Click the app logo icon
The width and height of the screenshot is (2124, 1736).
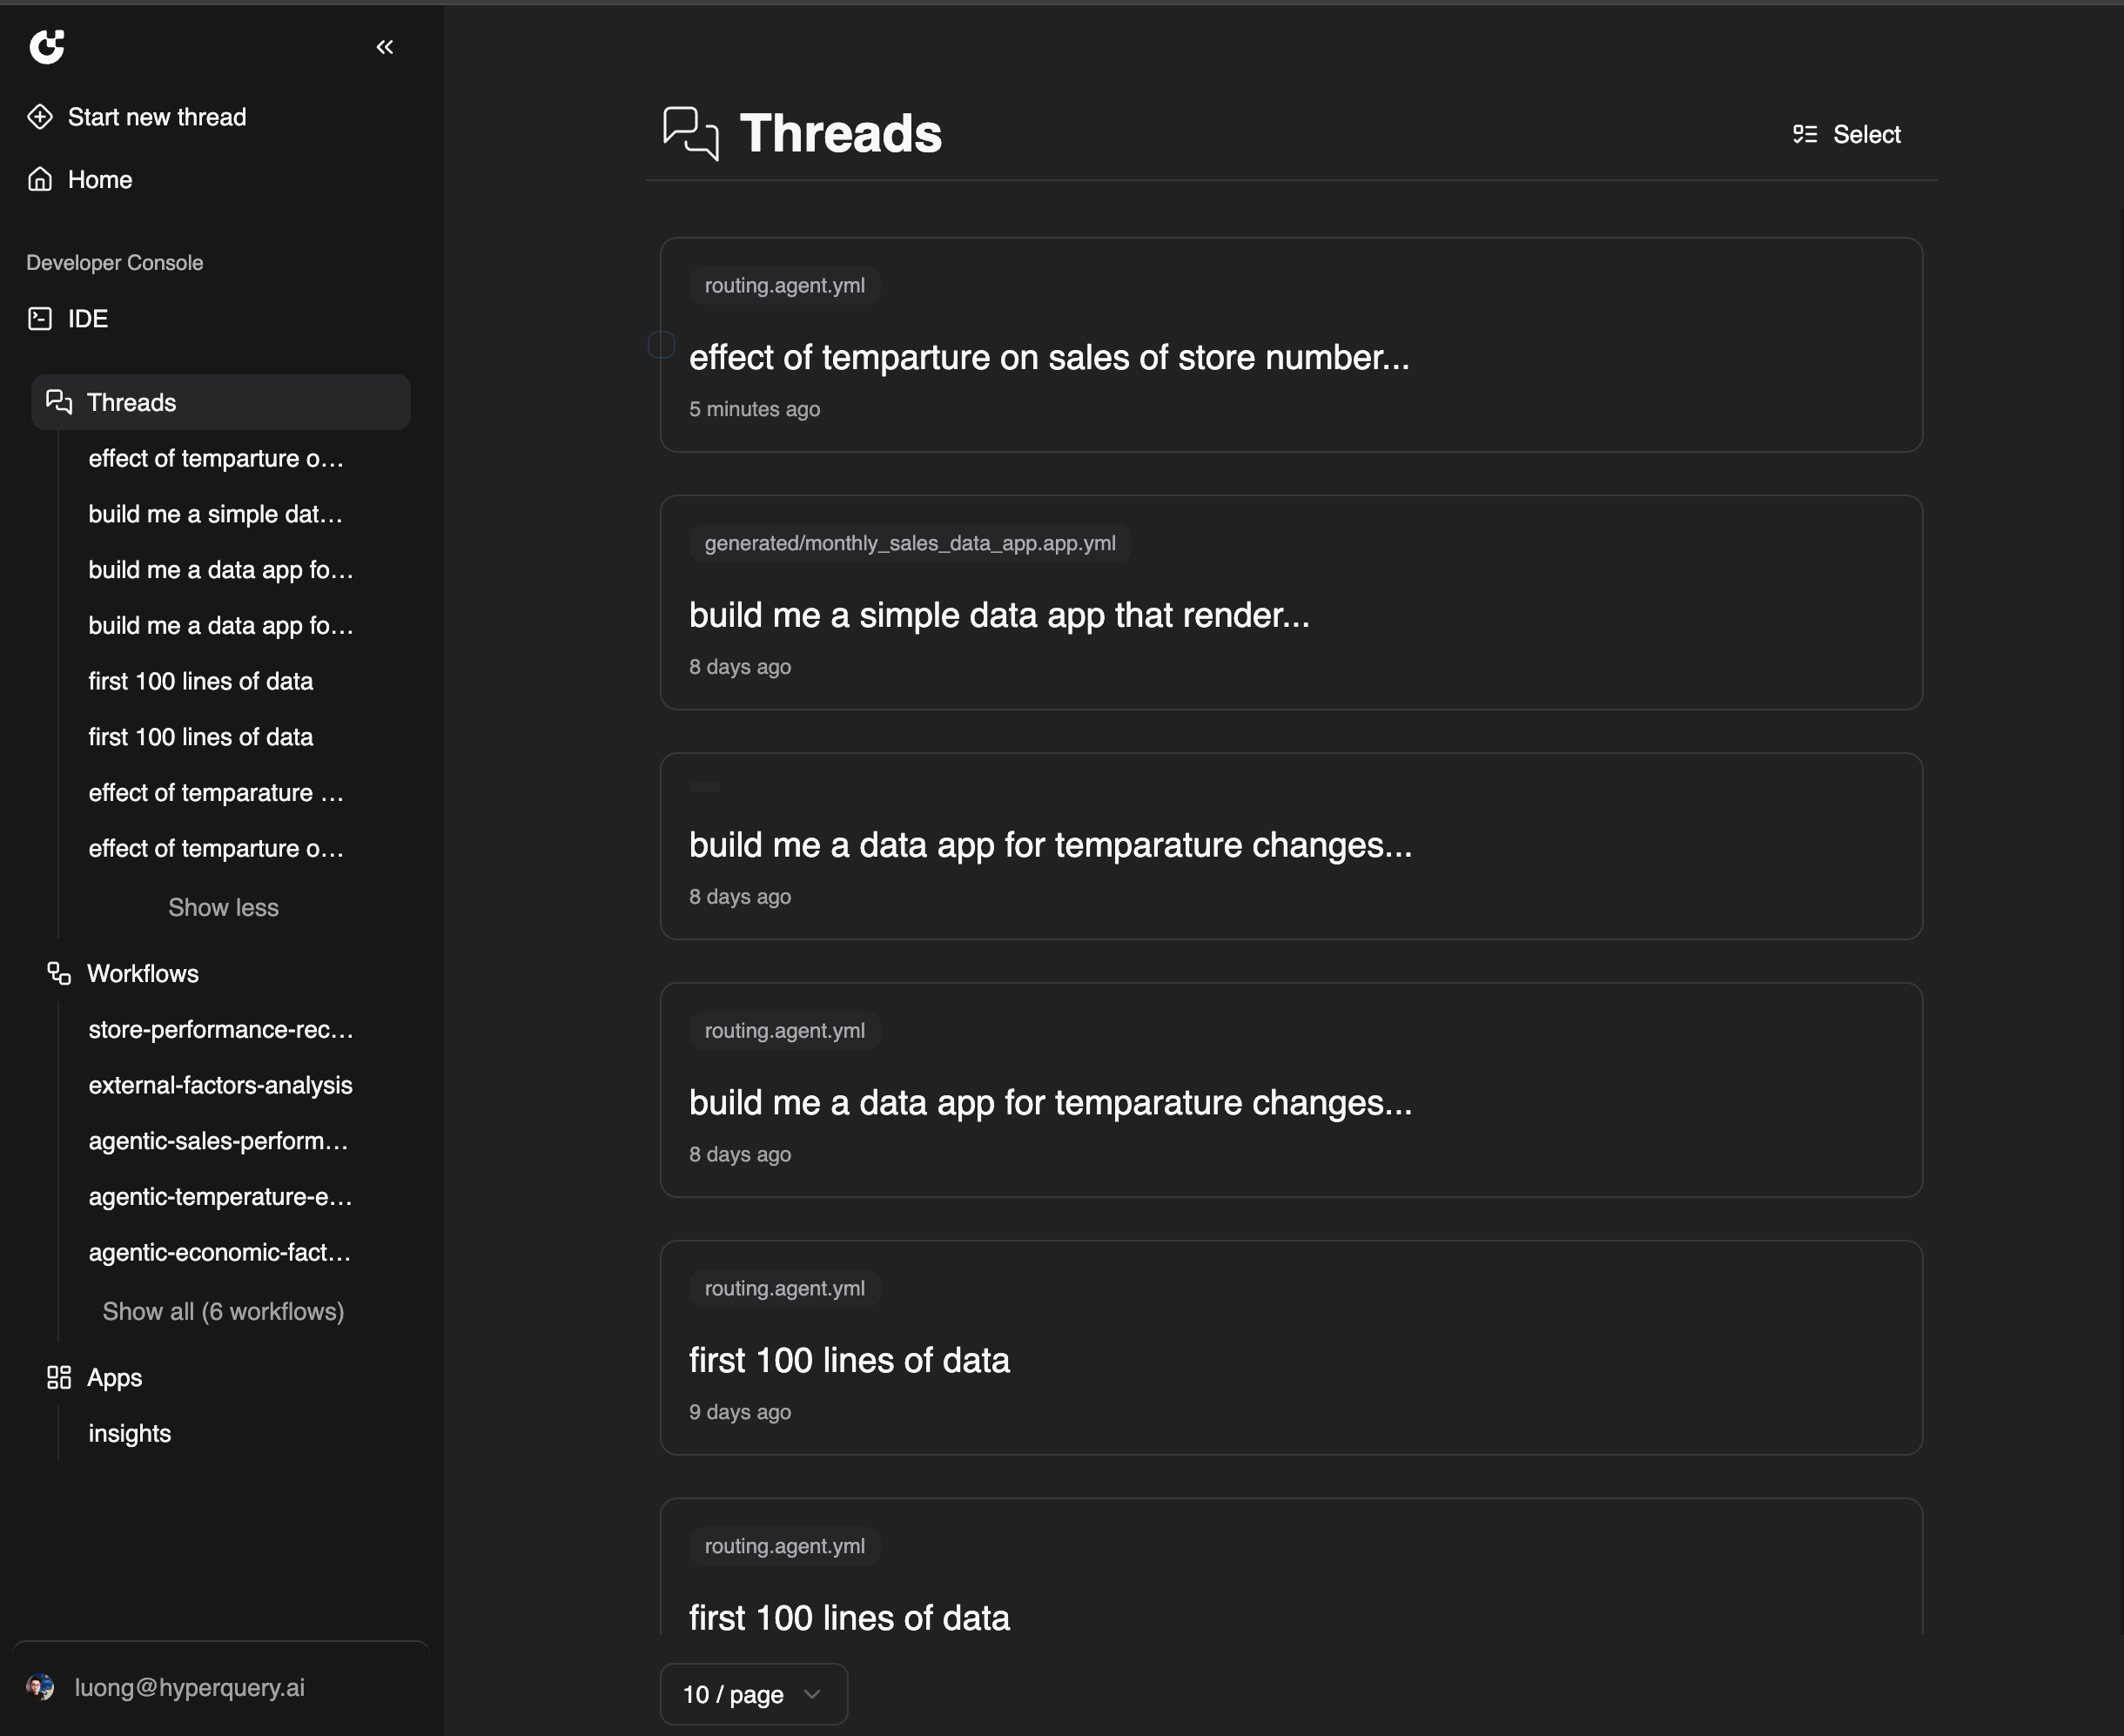coord(47,46)
